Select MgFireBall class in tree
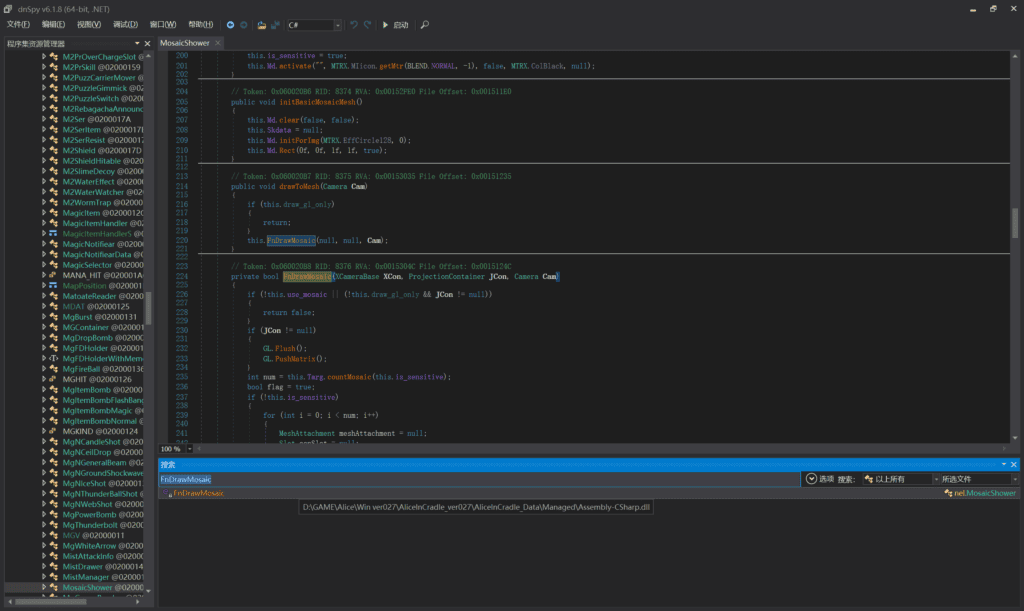The width and height of the screenshot is (1024, 611). point(103,369)
